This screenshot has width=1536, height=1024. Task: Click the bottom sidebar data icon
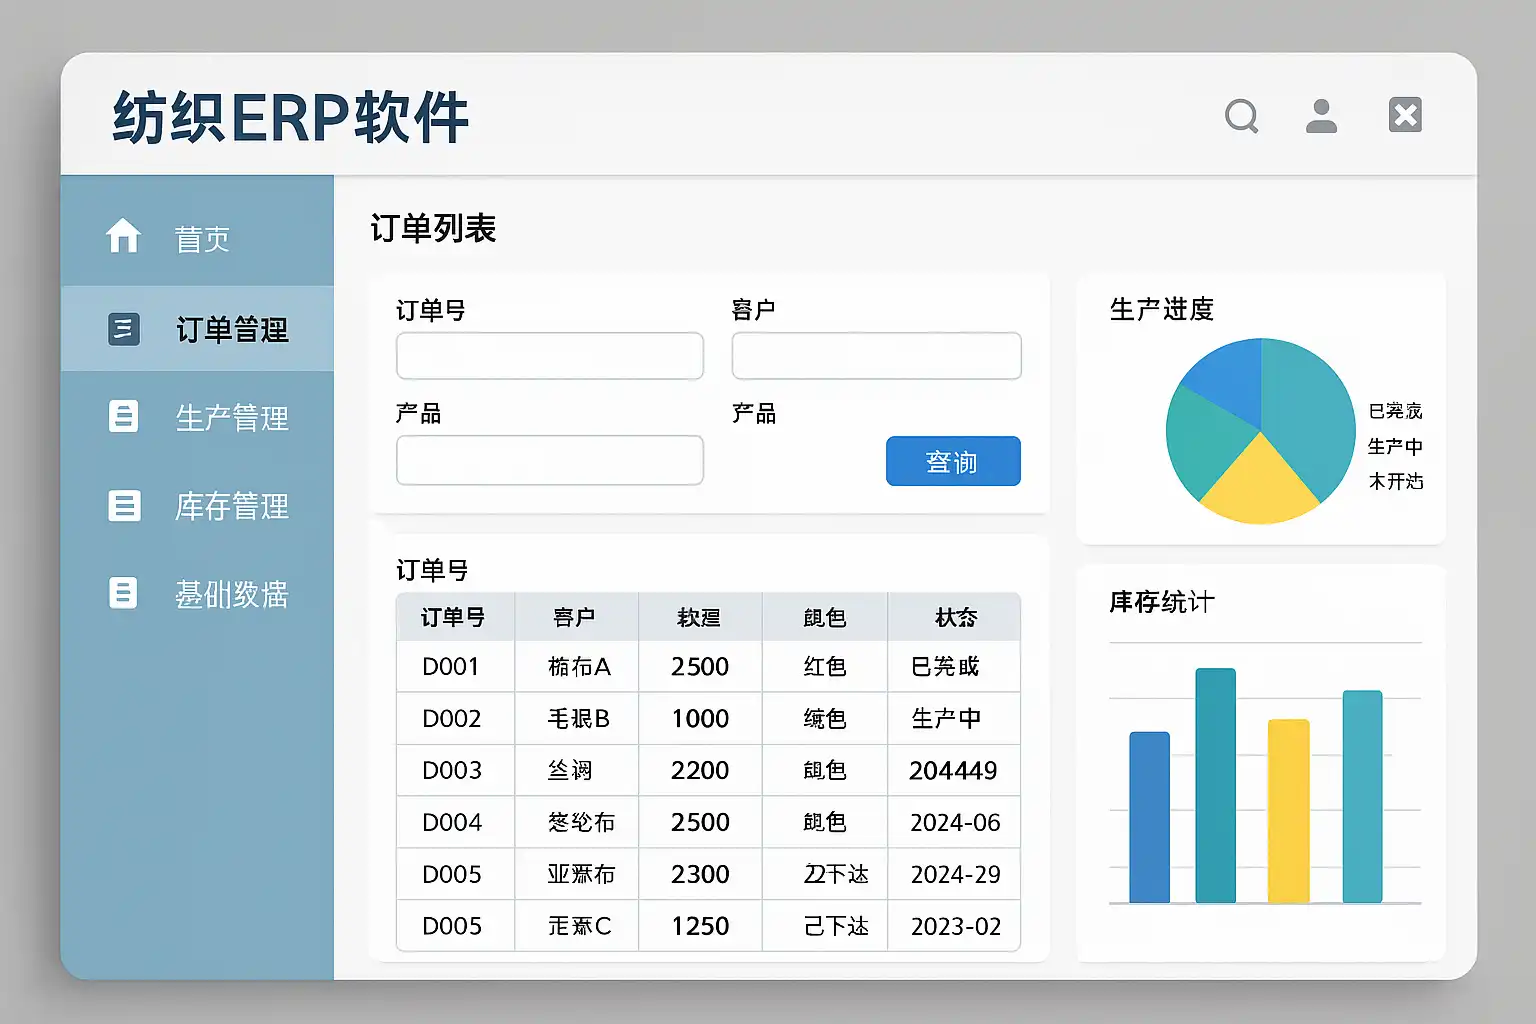click(x=123, y=593)
